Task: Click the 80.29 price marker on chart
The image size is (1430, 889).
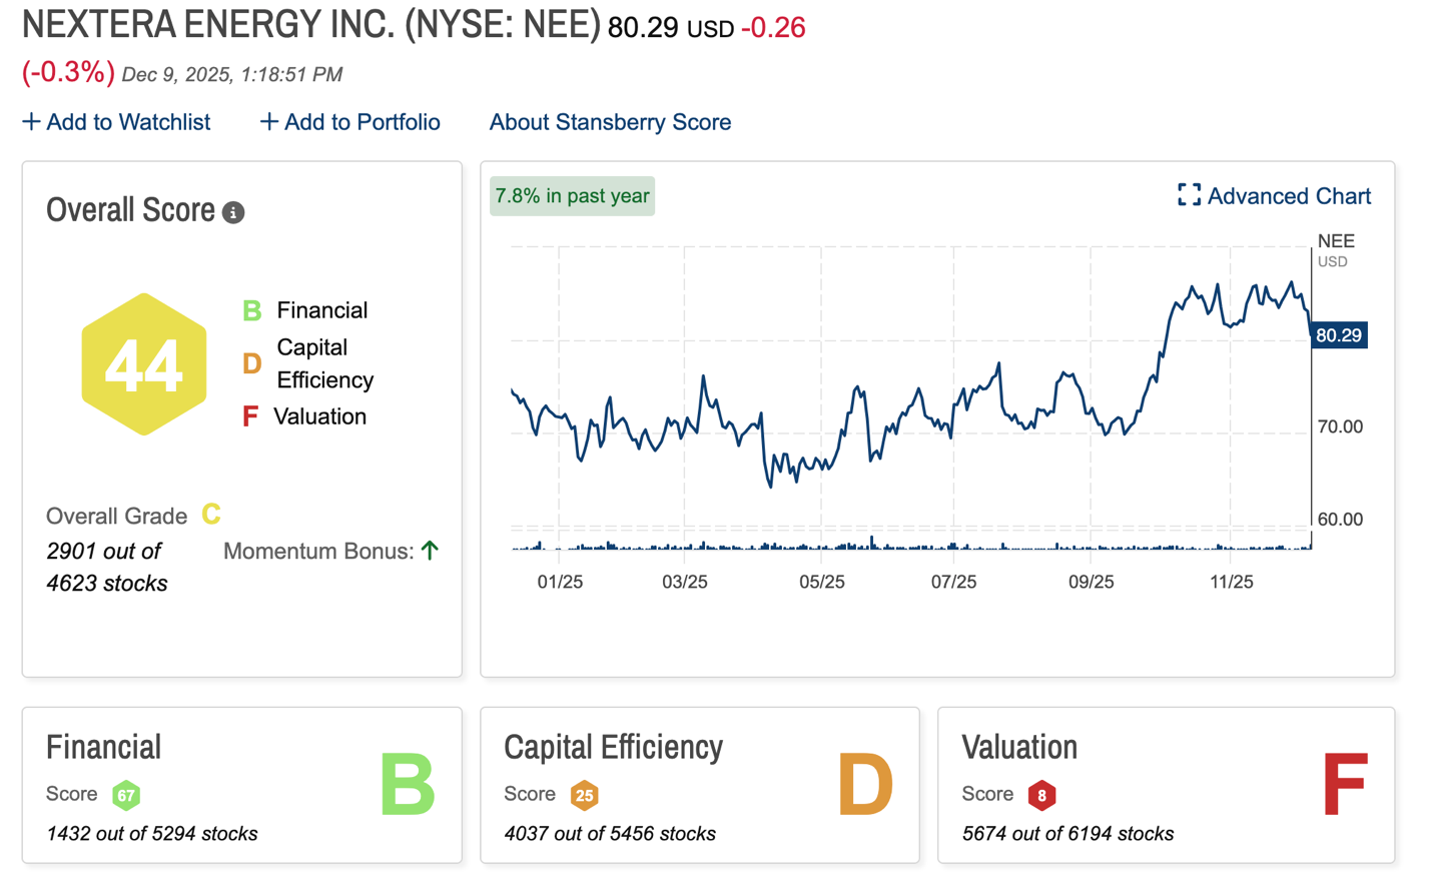Action: tap(1338, 335)
